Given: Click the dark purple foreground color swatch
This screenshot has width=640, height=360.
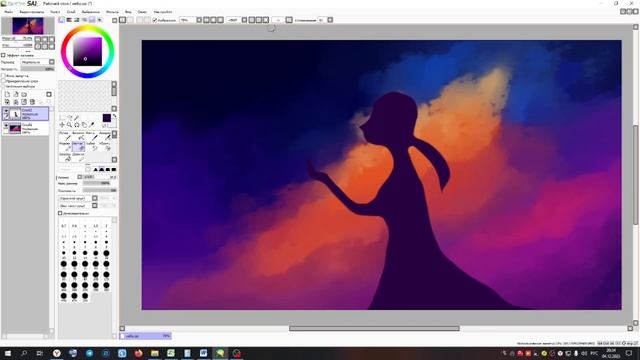Looking at the screenshot, I should tap(107, 118).
